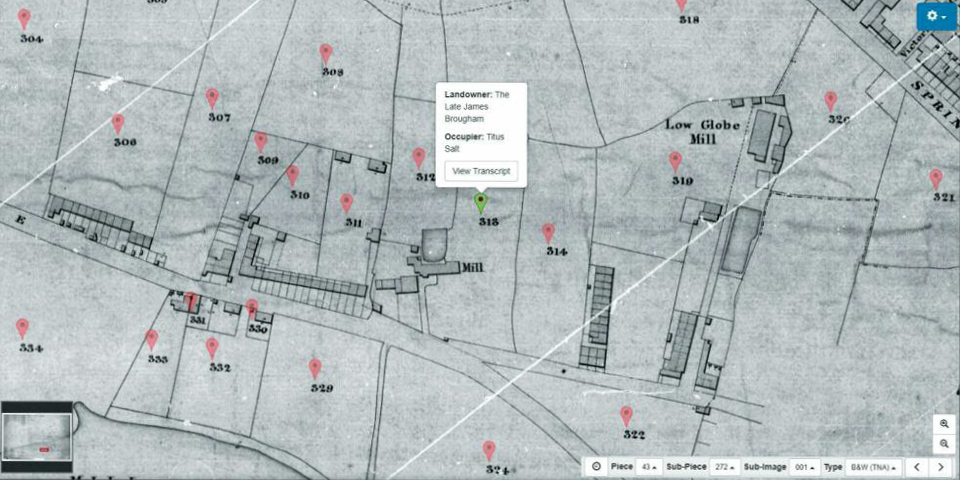Screen dimensions: 960x480
Task: Go to the next map image
Action: coord(940,467)
